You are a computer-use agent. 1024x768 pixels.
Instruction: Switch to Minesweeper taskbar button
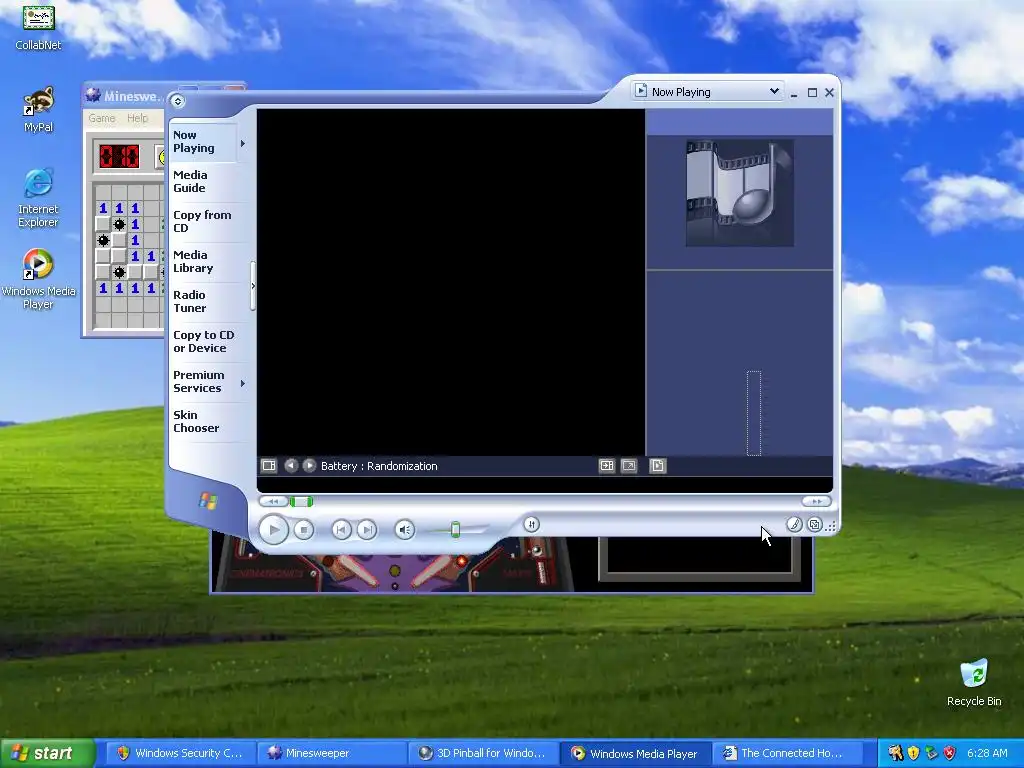tap(330, 753)
